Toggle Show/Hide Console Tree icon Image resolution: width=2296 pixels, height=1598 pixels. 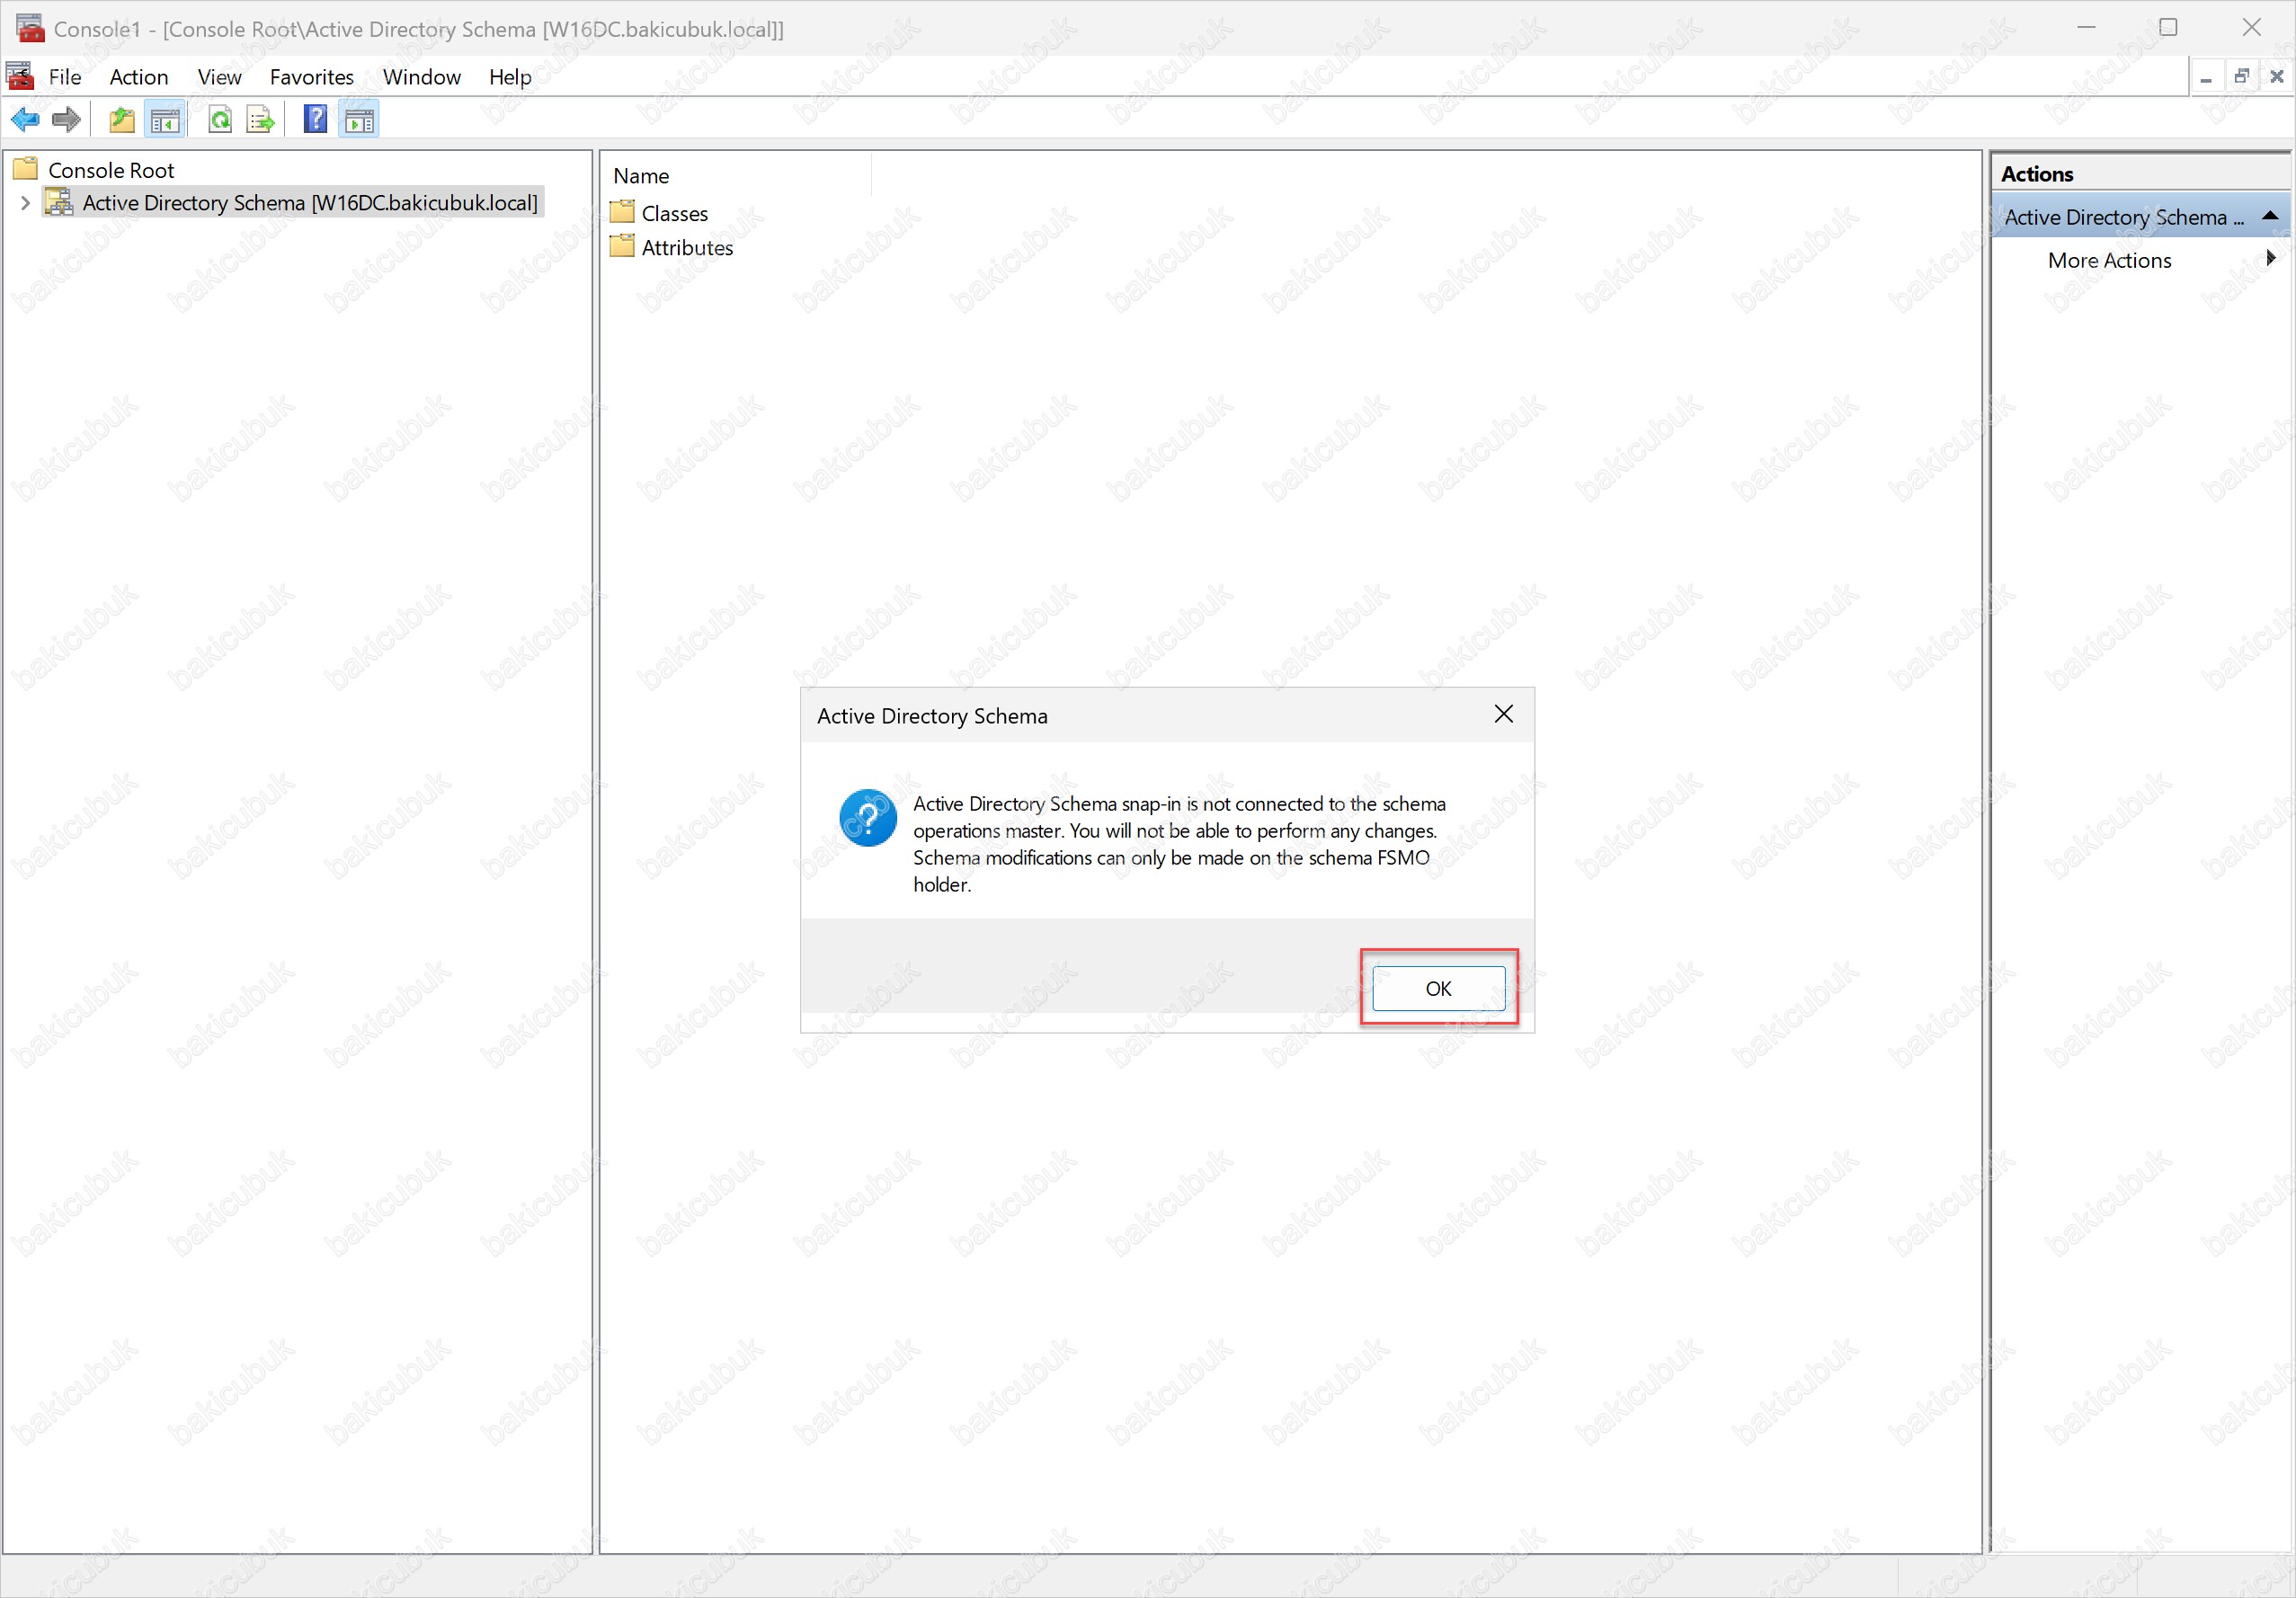[165, 120]
